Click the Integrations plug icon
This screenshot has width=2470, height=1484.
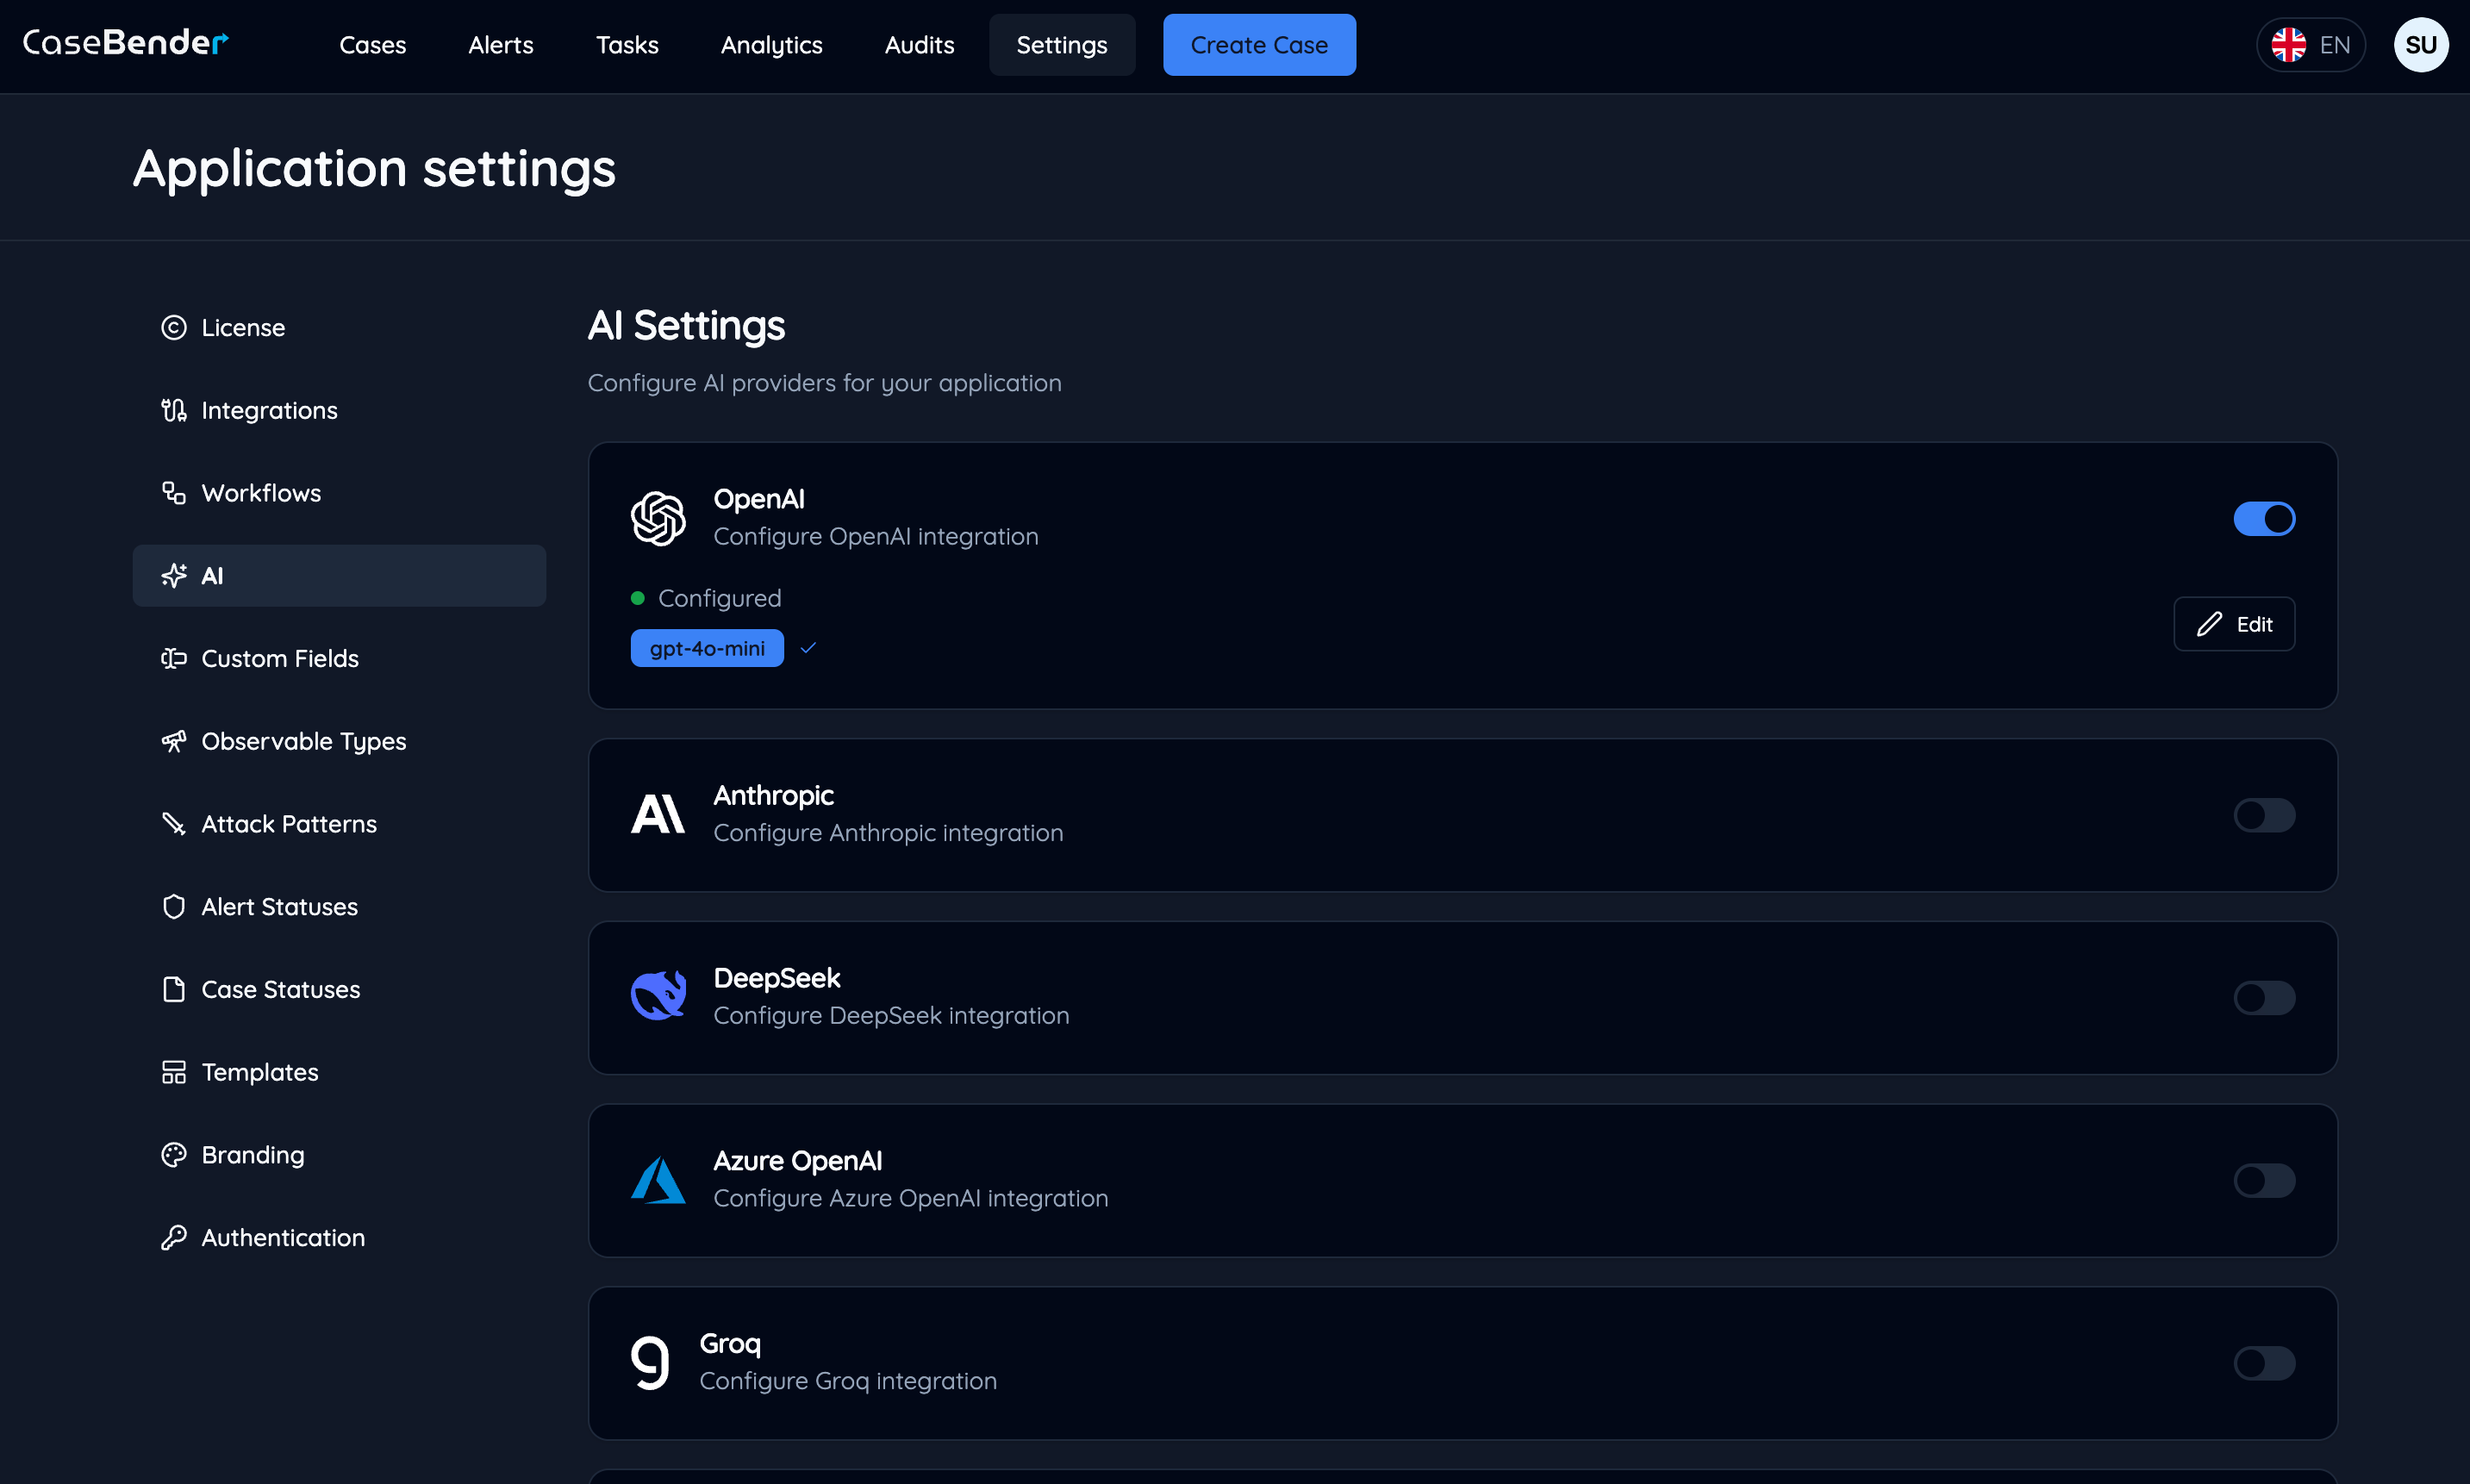click(x=174, y=410)
